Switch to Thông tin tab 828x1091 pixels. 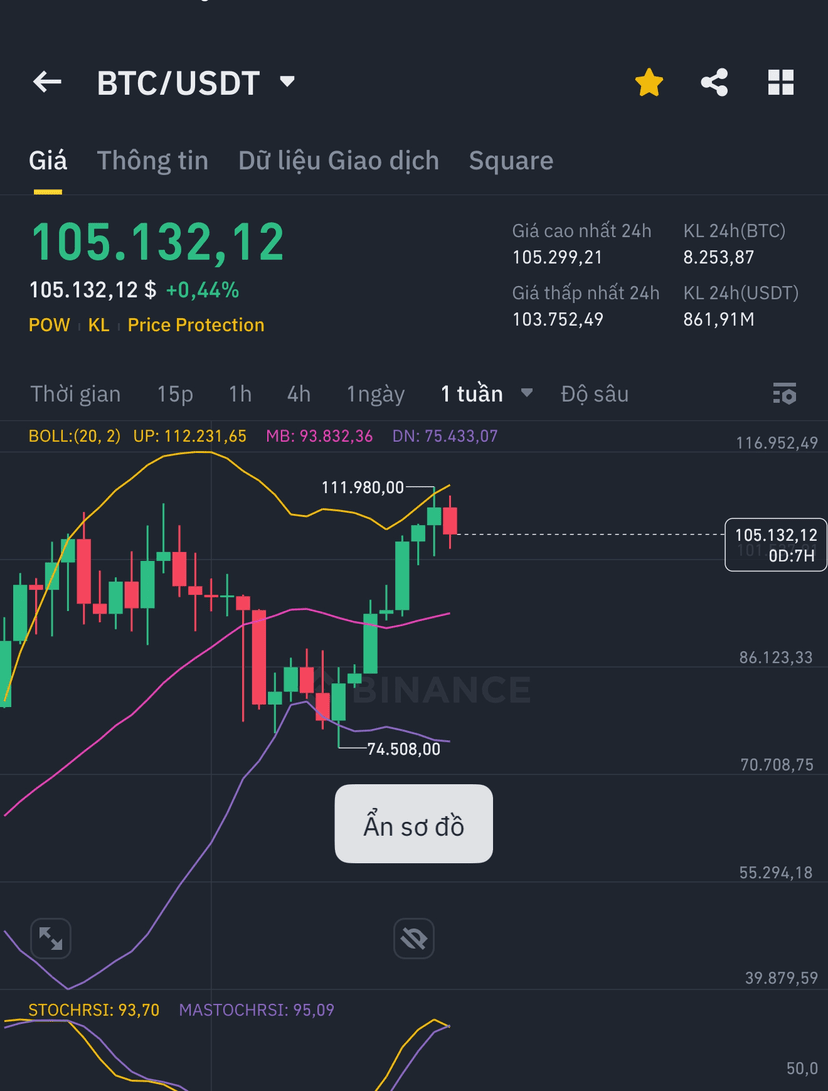(x=152, y=161)
